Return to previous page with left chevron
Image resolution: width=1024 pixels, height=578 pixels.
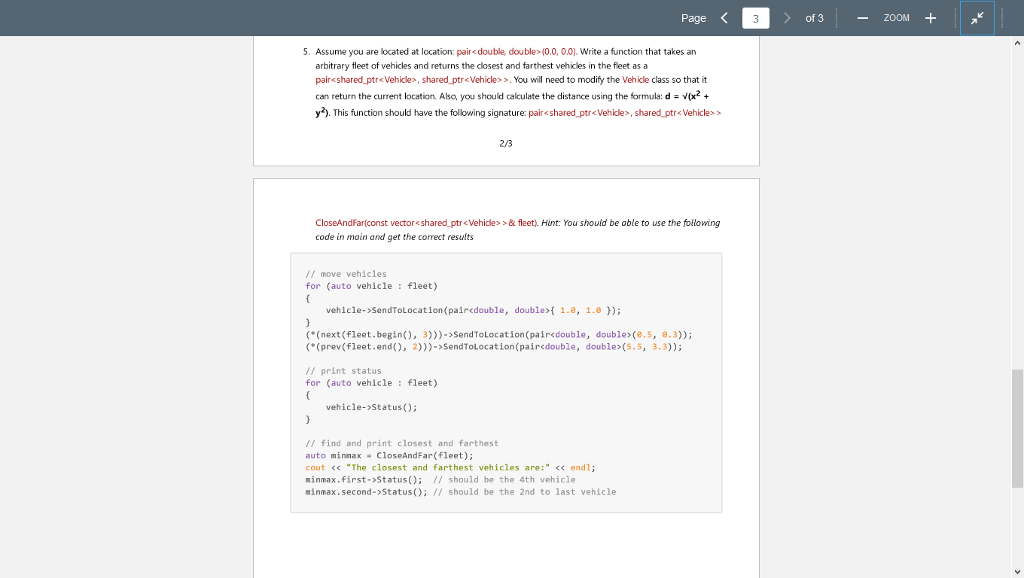724,18
